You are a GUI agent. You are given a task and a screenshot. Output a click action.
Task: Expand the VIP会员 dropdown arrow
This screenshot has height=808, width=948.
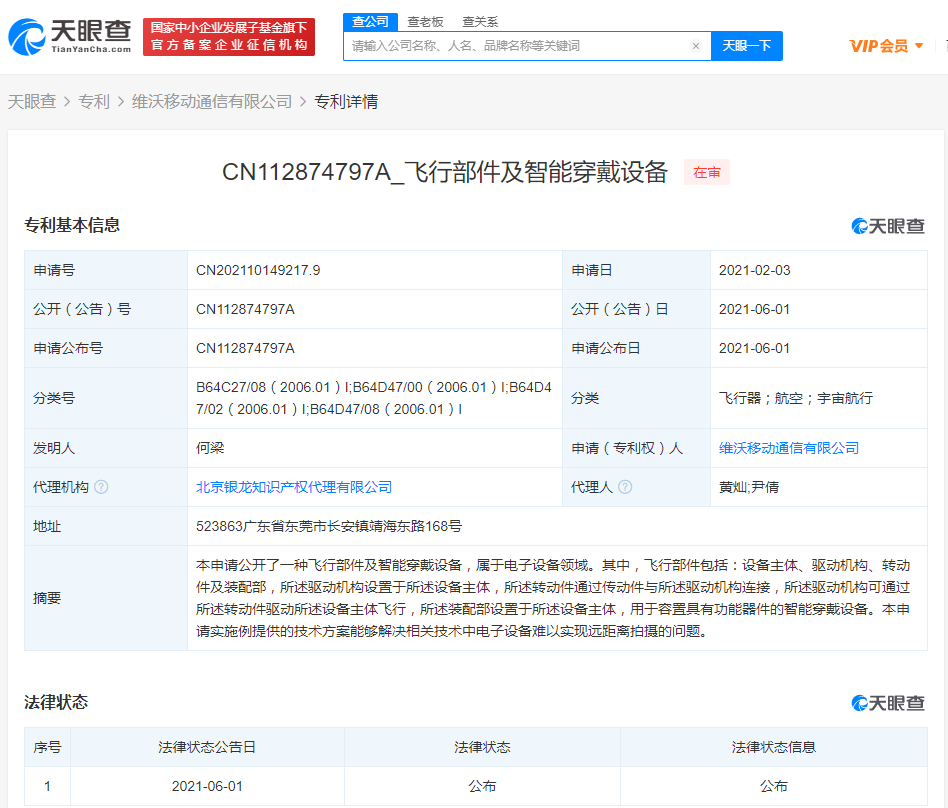coord(919,46)
